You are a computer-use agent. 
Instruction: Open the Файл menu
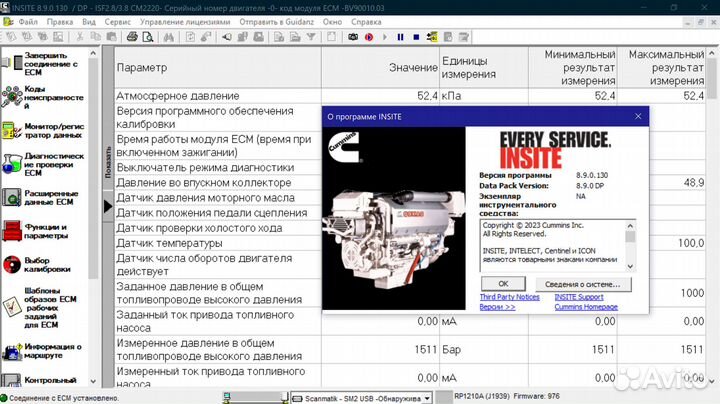coord(28,20)
